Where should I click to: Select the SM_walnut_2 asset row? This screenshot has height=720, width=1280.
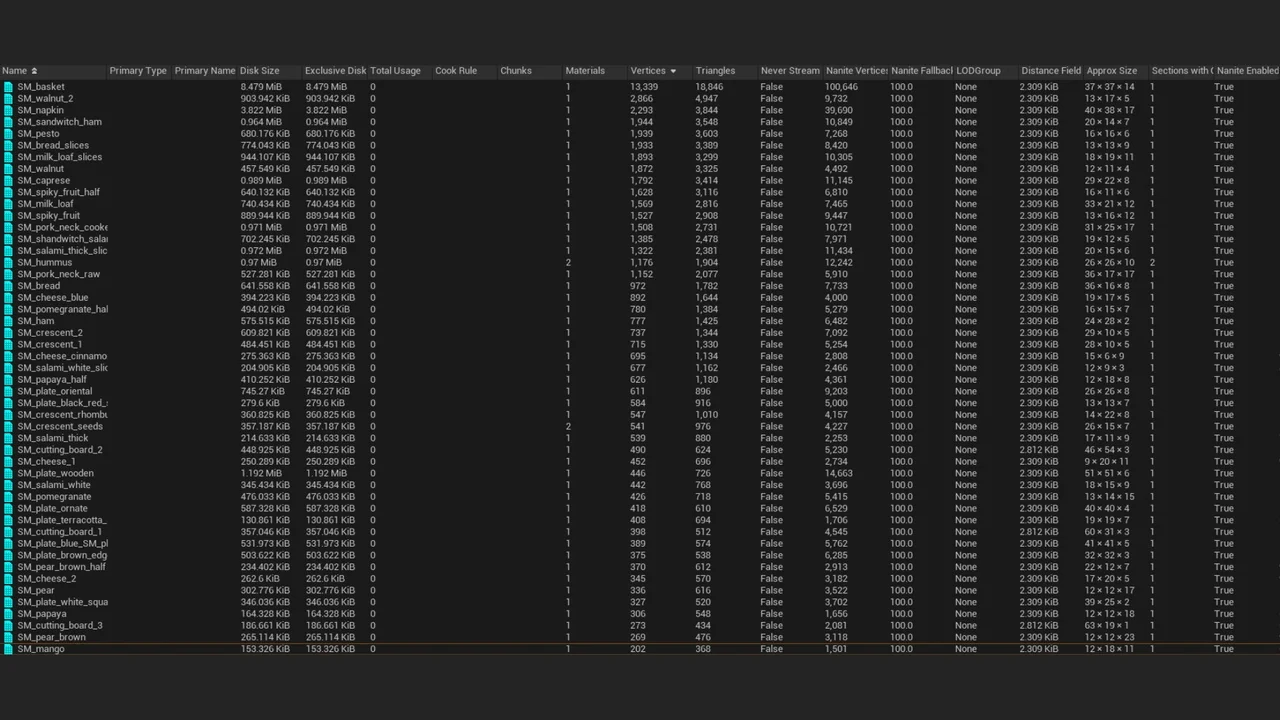tap(44, 99)
